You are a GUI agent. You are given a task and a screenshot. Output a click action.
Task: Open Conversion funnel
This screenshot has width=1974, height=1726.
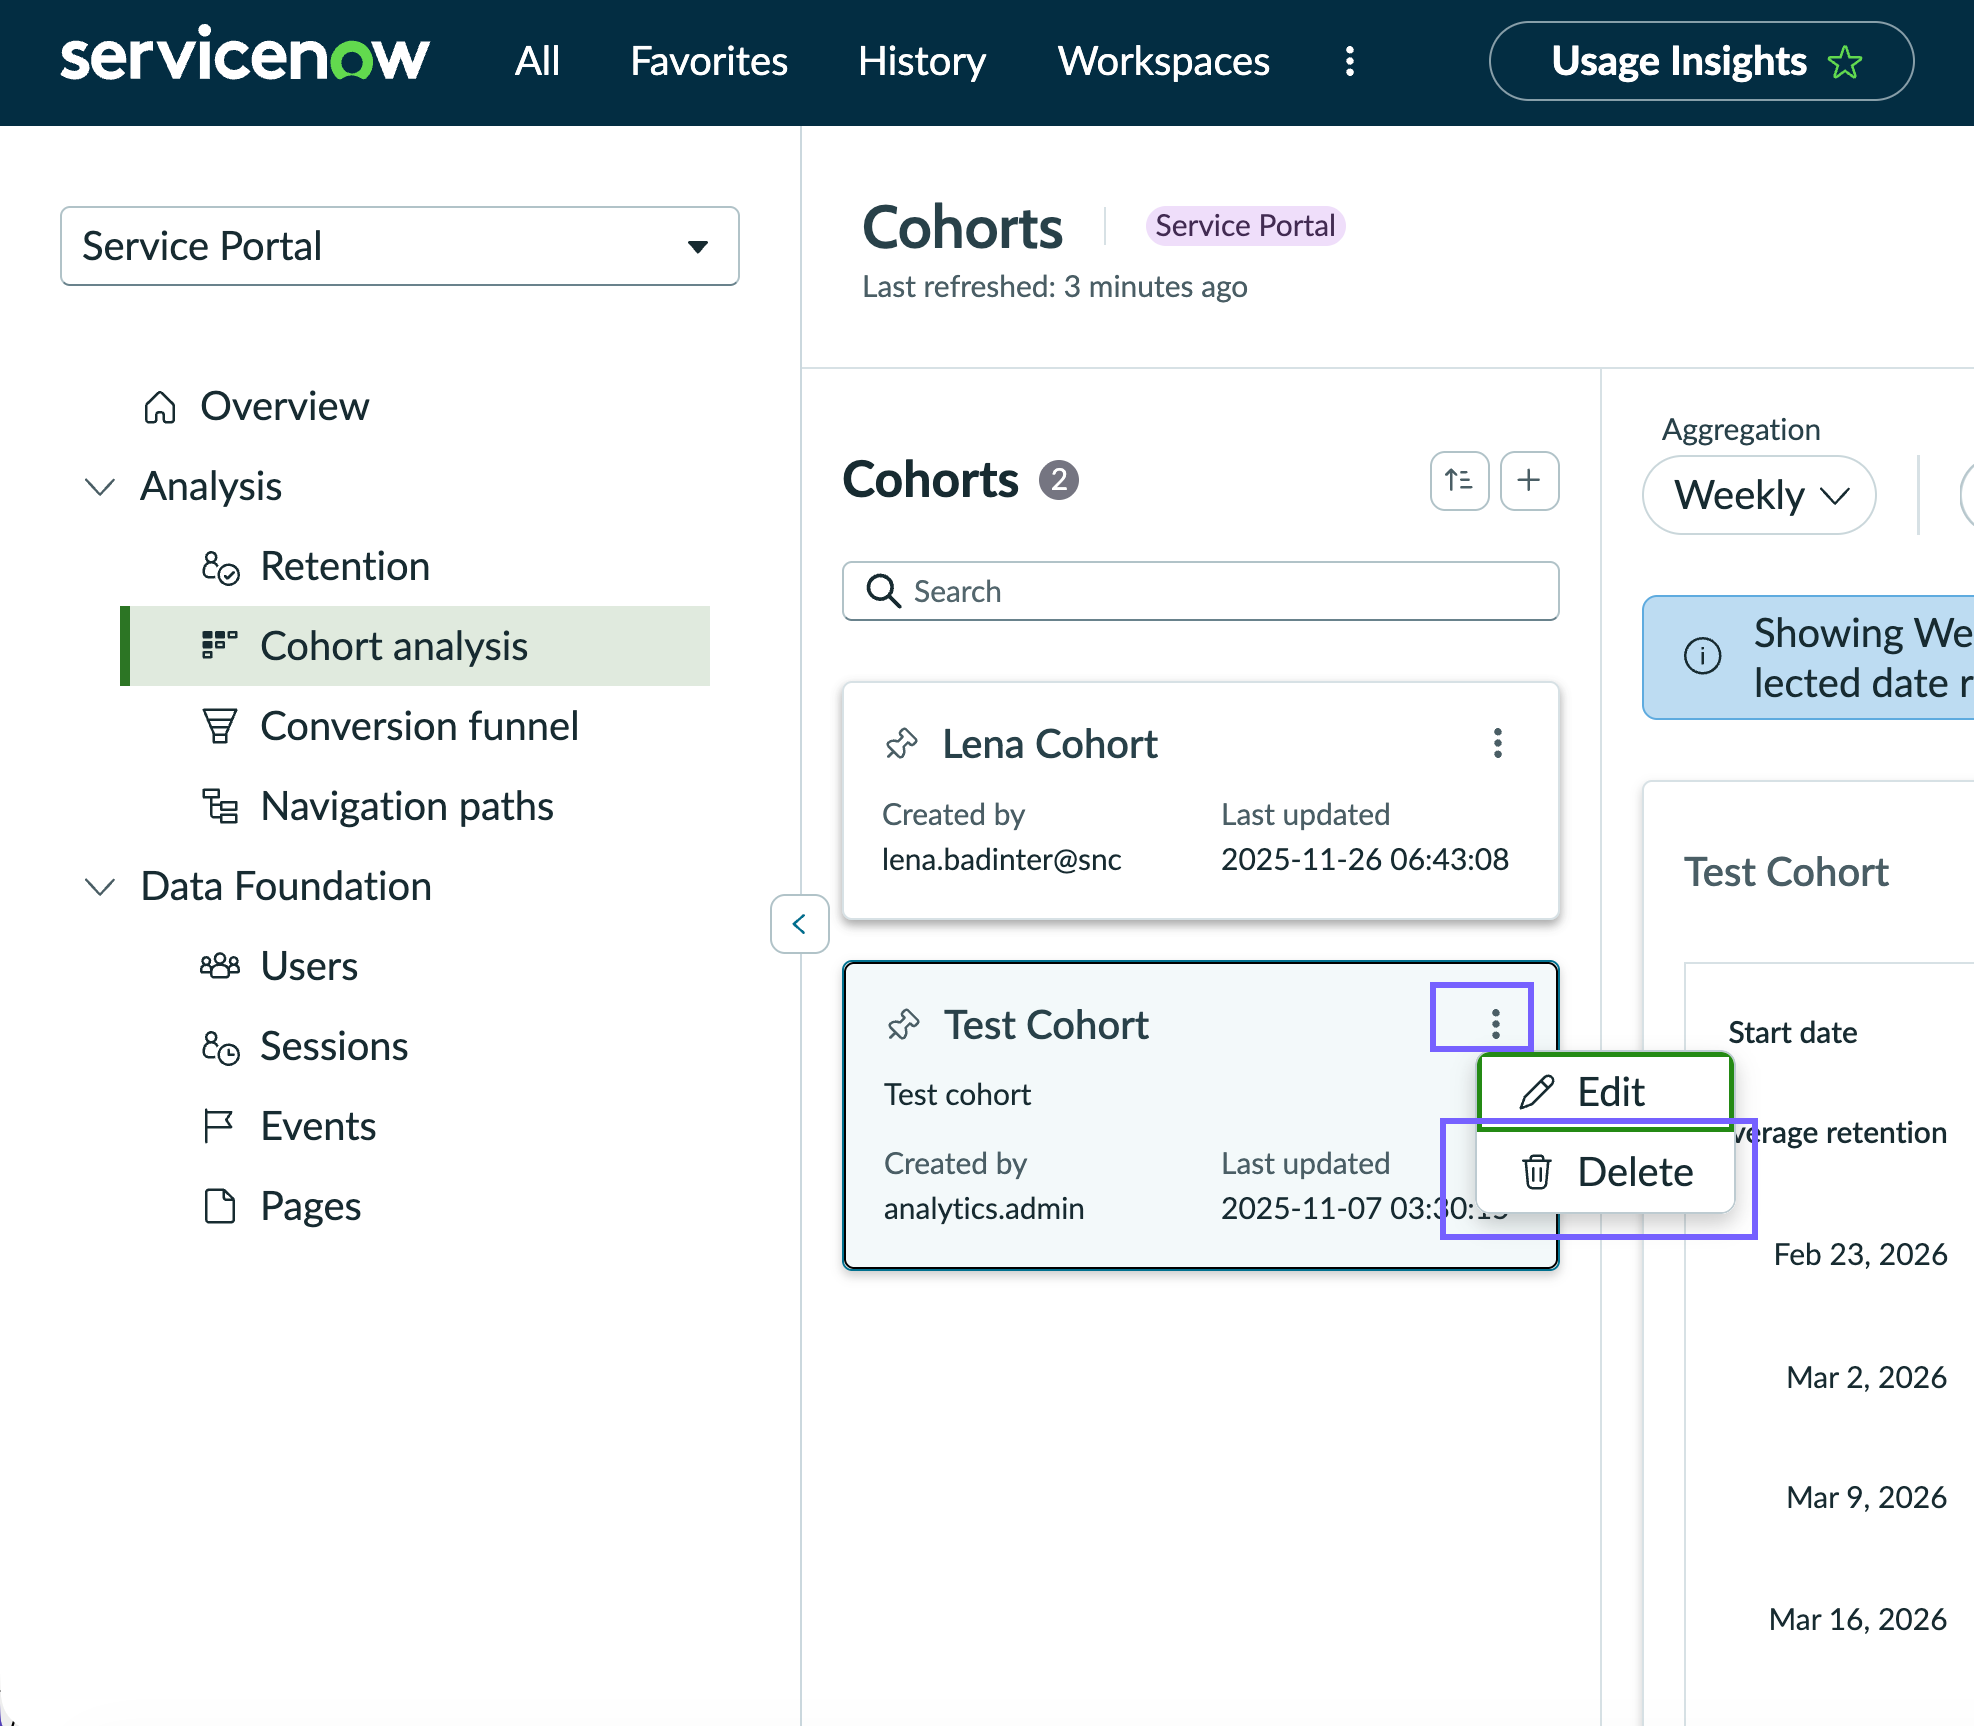click(419, 726)
